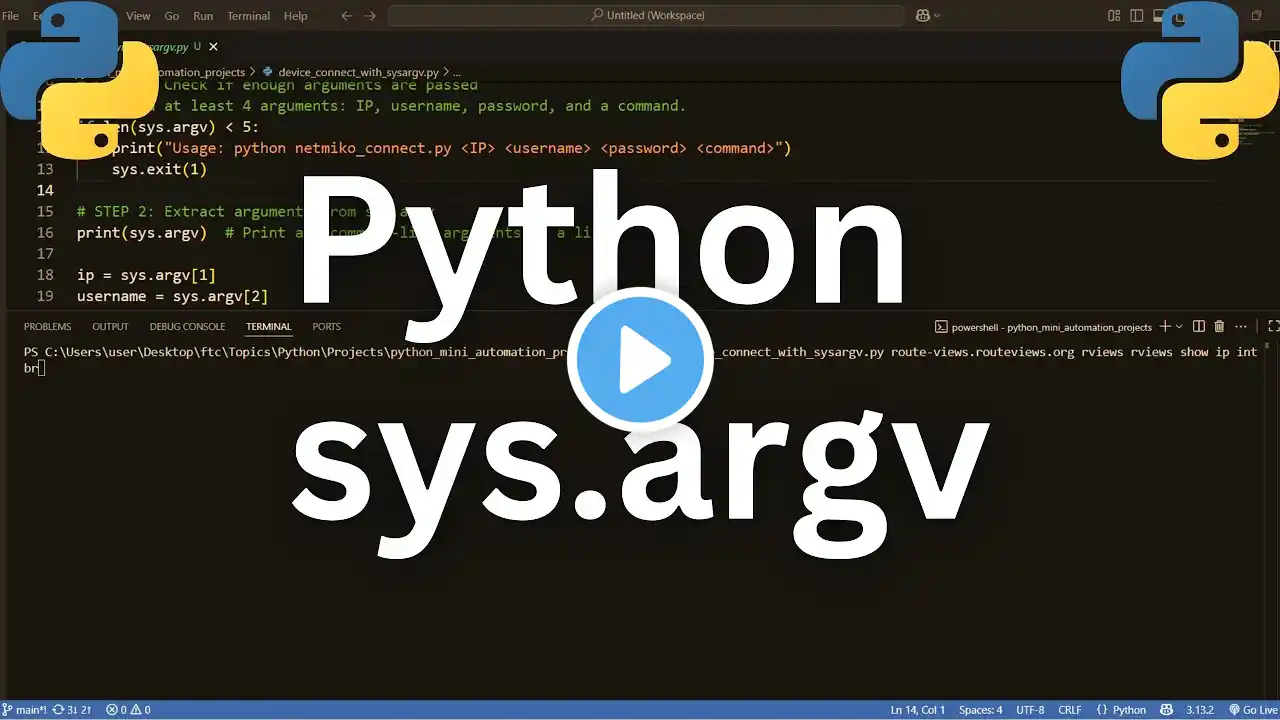
Task: Open the Terminal menu
Action: tap(248, 16)
